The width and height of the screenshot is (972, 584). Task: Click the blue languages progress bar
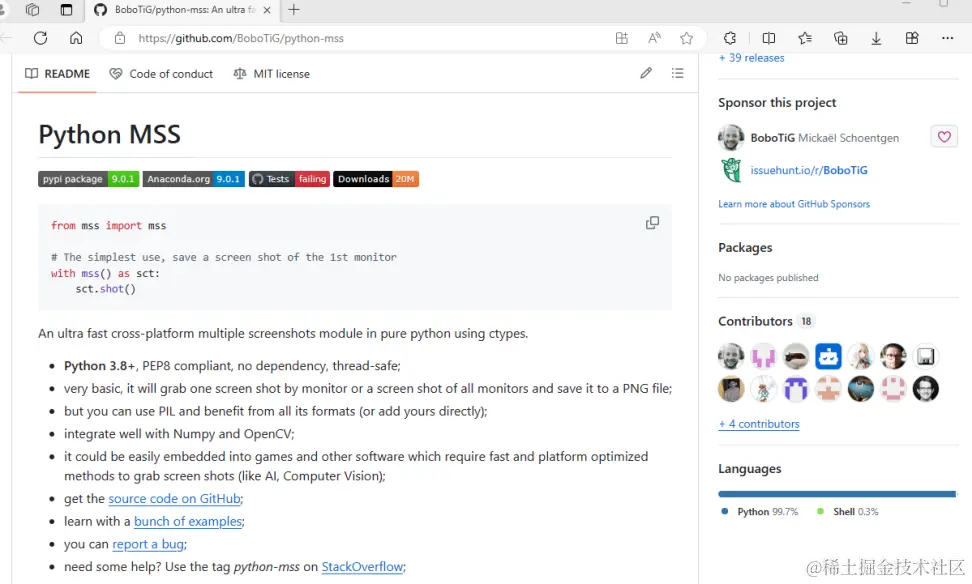pyautogui.click(x=837, y=494)
